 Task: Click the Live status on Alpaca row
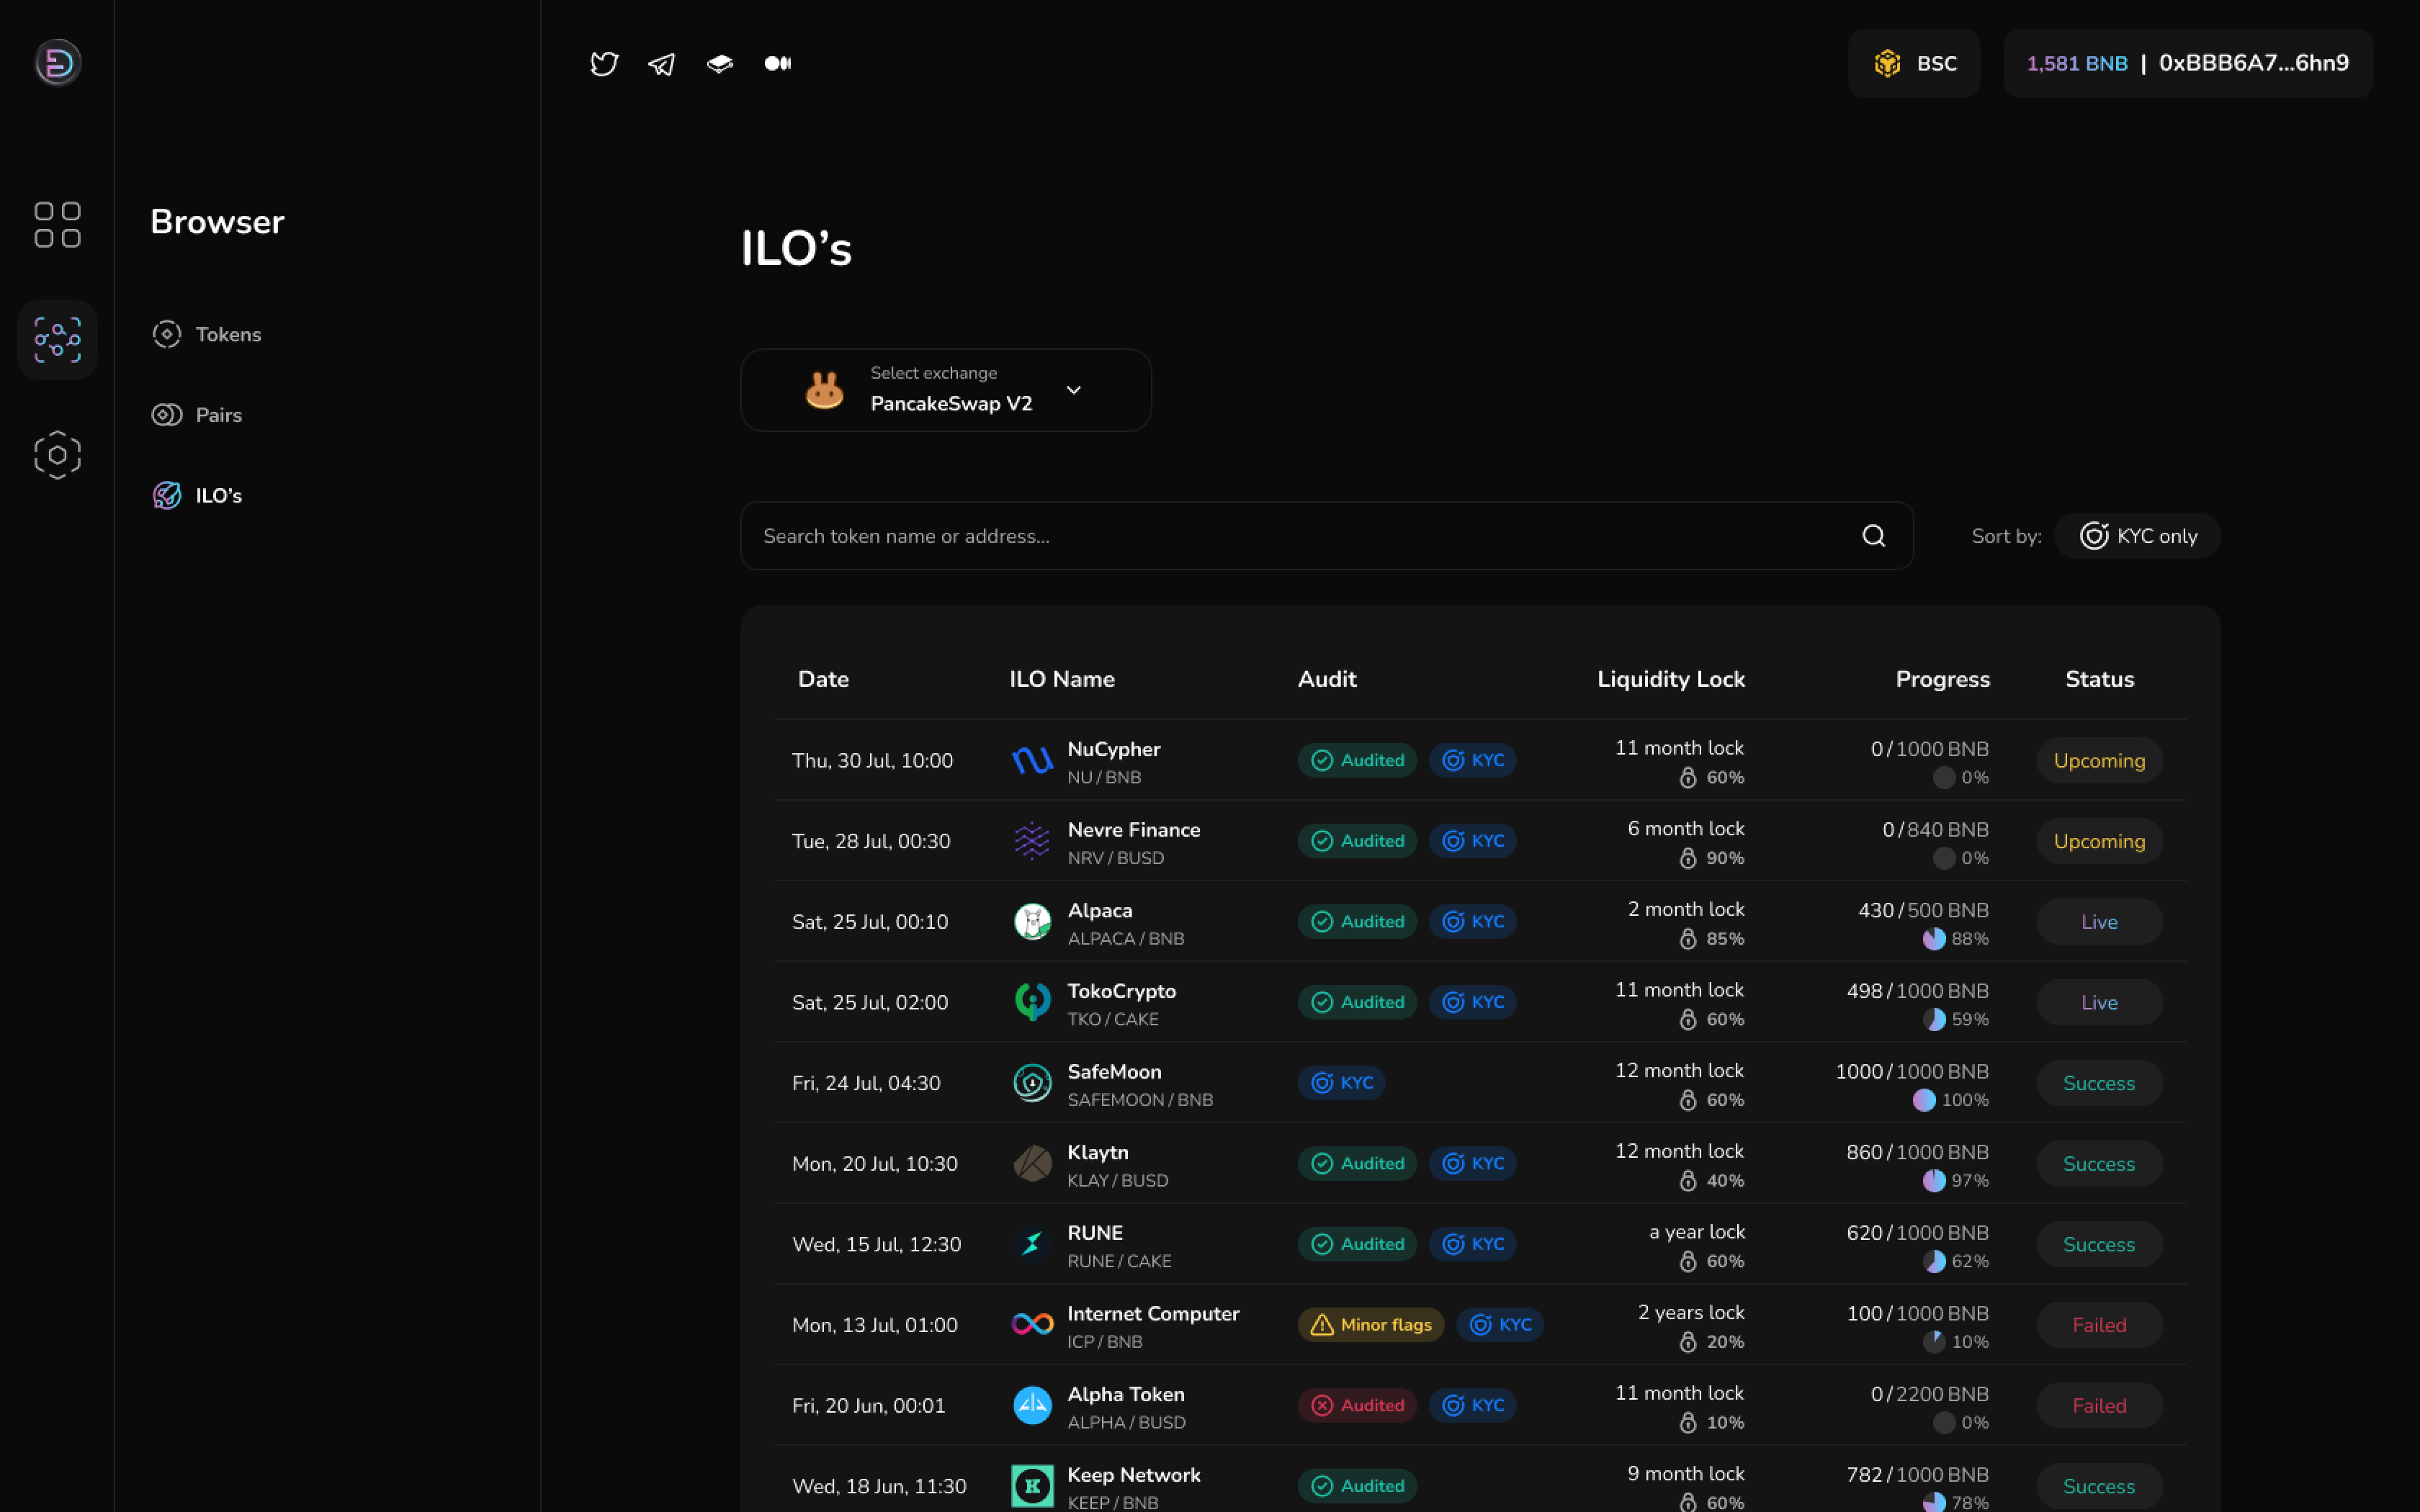click(x=2099, y=922)
